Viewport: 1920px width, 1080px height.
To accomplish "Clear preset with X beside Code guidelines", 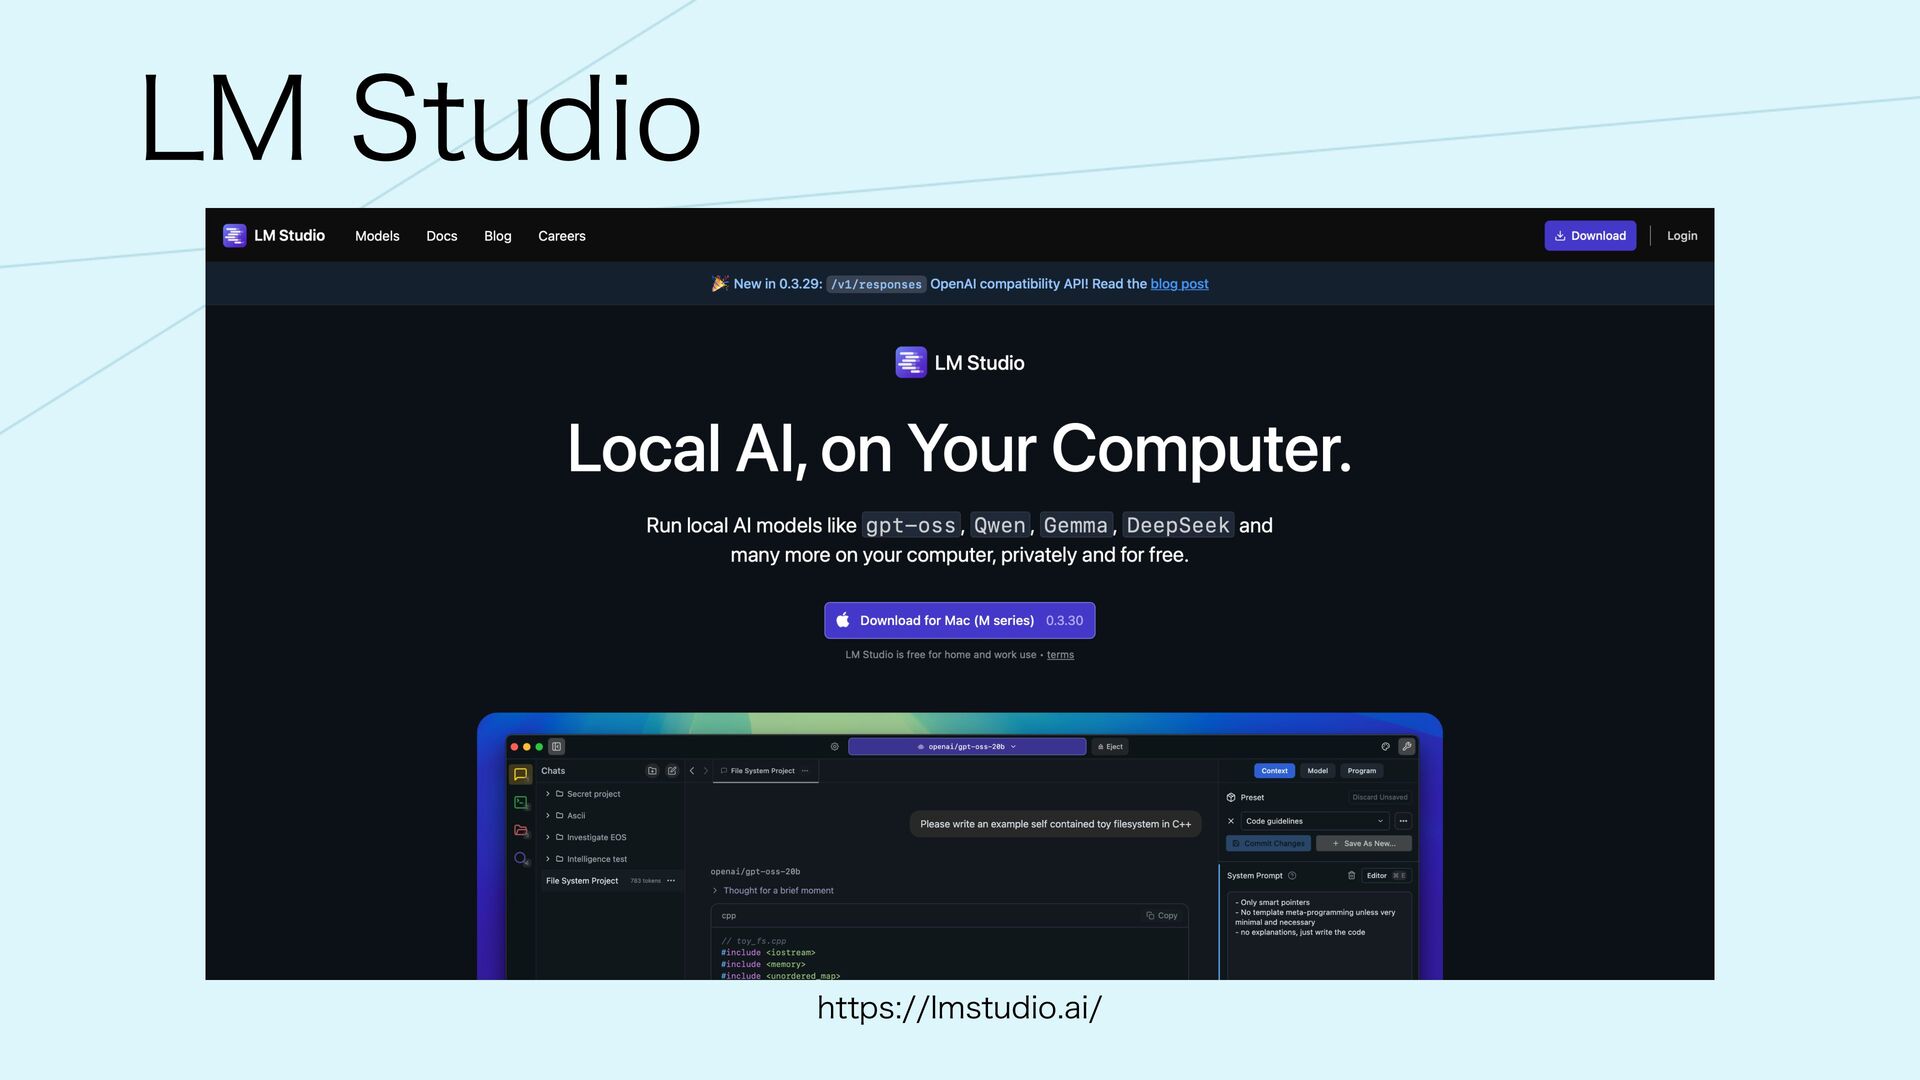I will 1231,821.
